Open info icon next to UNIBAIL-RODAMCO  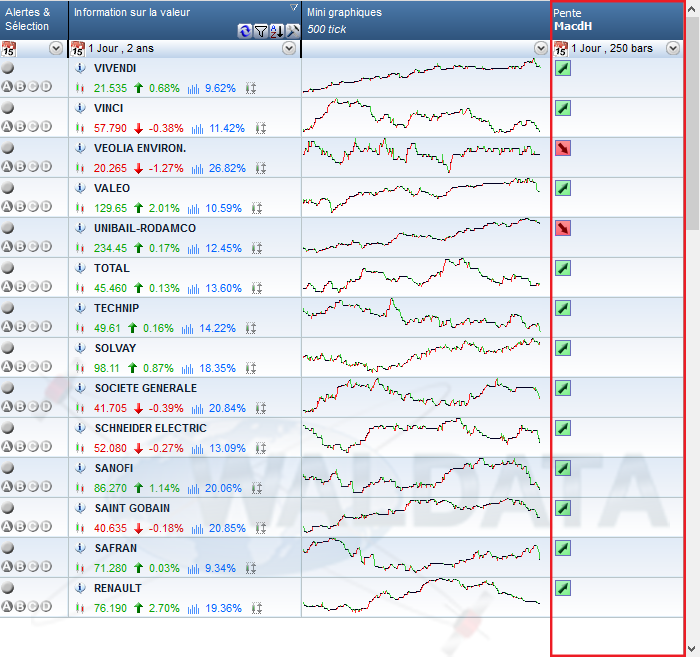click(80, 228)
